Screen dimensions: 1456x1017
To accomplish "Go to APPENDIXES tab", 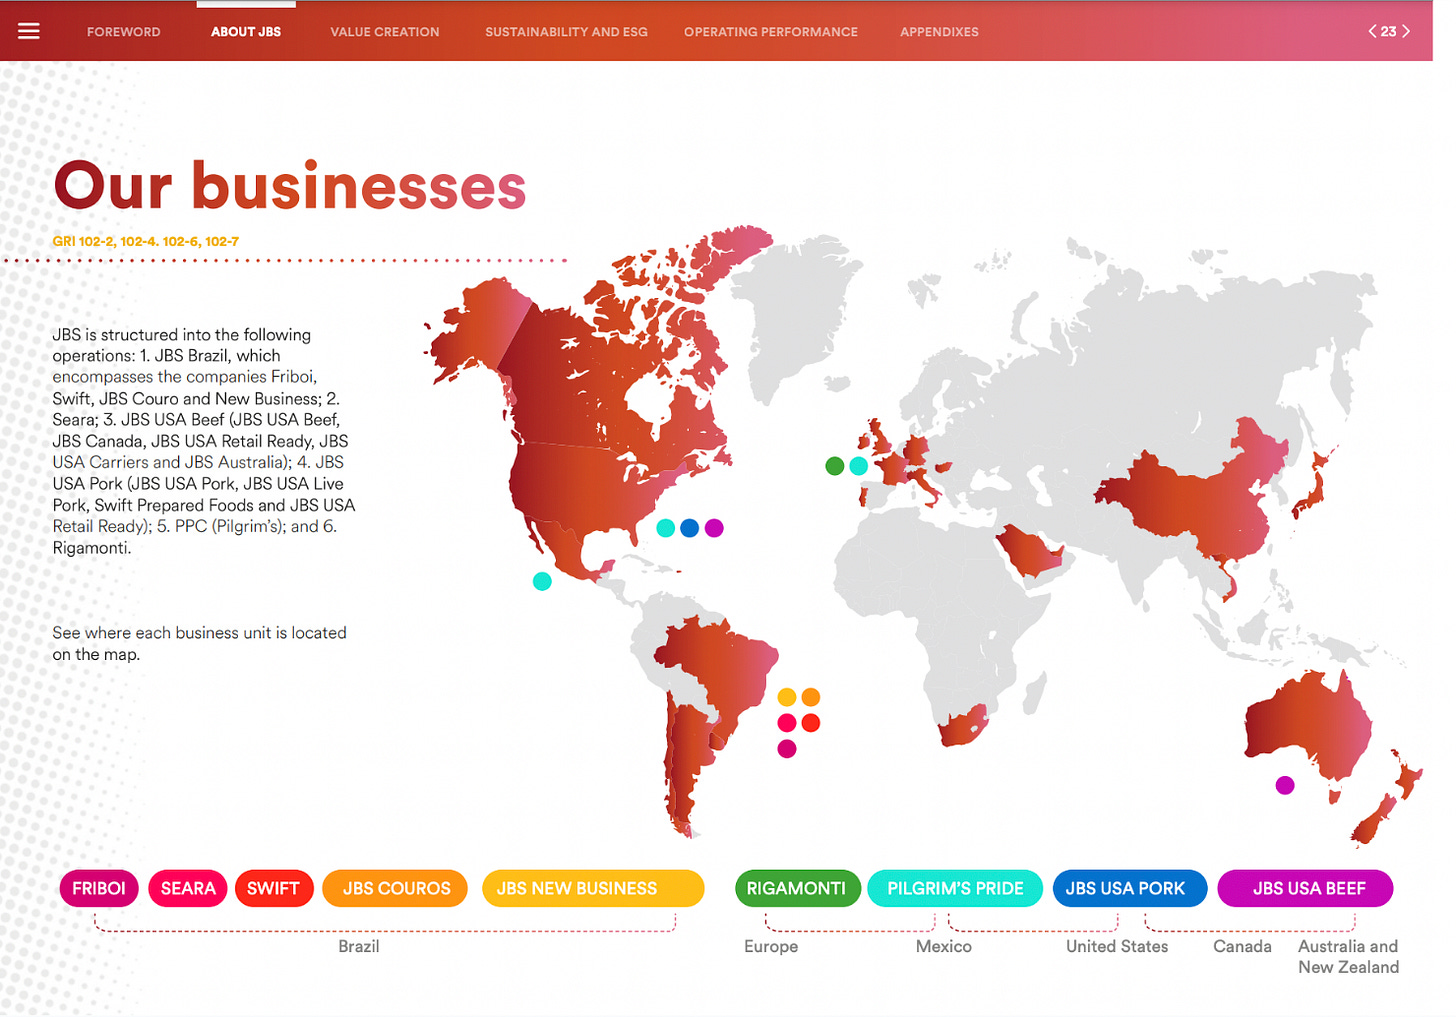I will point(939,32).
